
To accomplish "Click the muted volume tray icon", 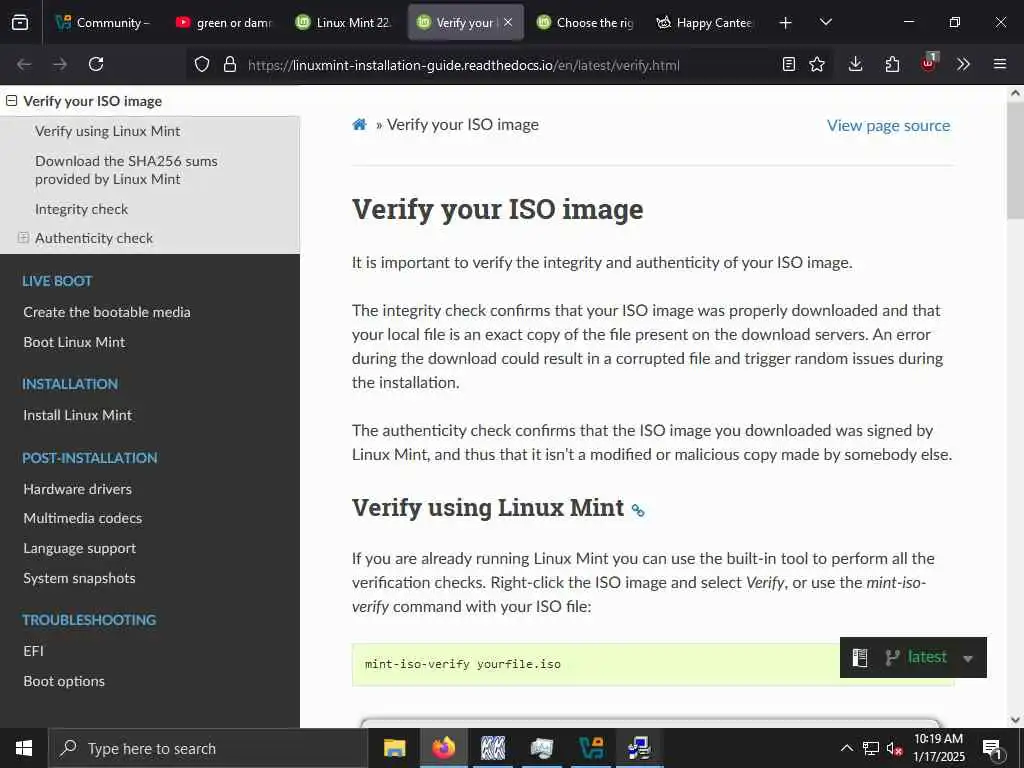I will click(894, 748).
